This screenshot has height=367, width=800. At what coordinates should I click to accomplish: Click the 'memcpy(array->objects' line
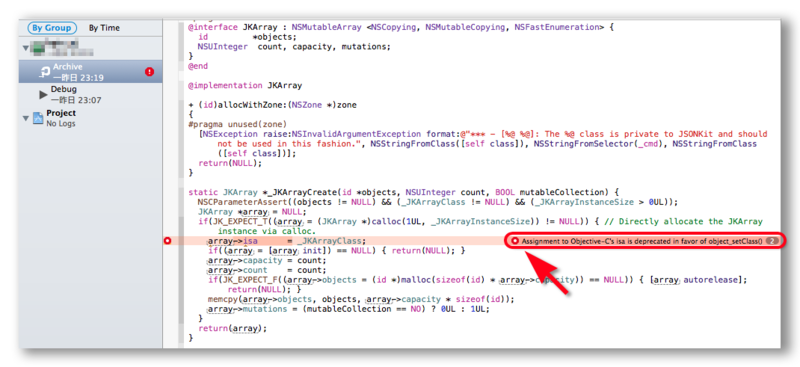click(361, 299)
